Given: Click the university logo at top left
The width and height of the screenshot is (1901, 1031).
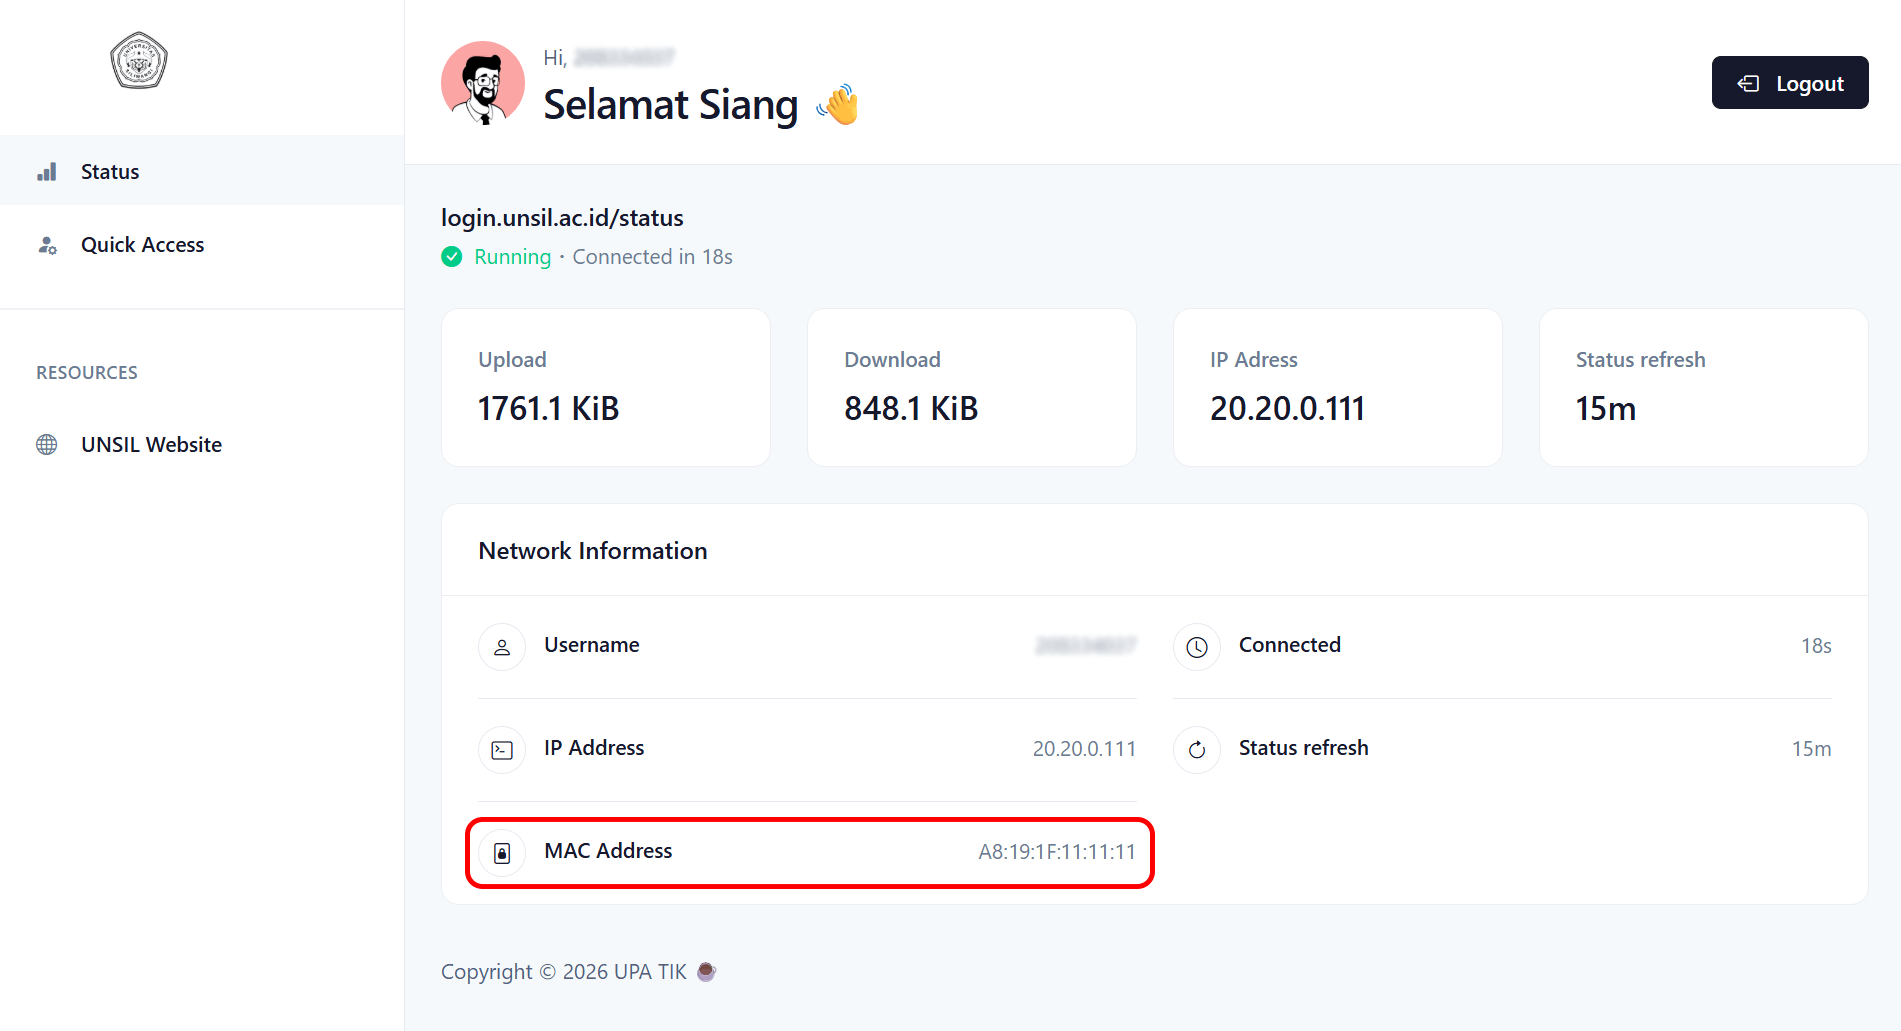Looking at the screenshot, I should [x=138, y=60].
